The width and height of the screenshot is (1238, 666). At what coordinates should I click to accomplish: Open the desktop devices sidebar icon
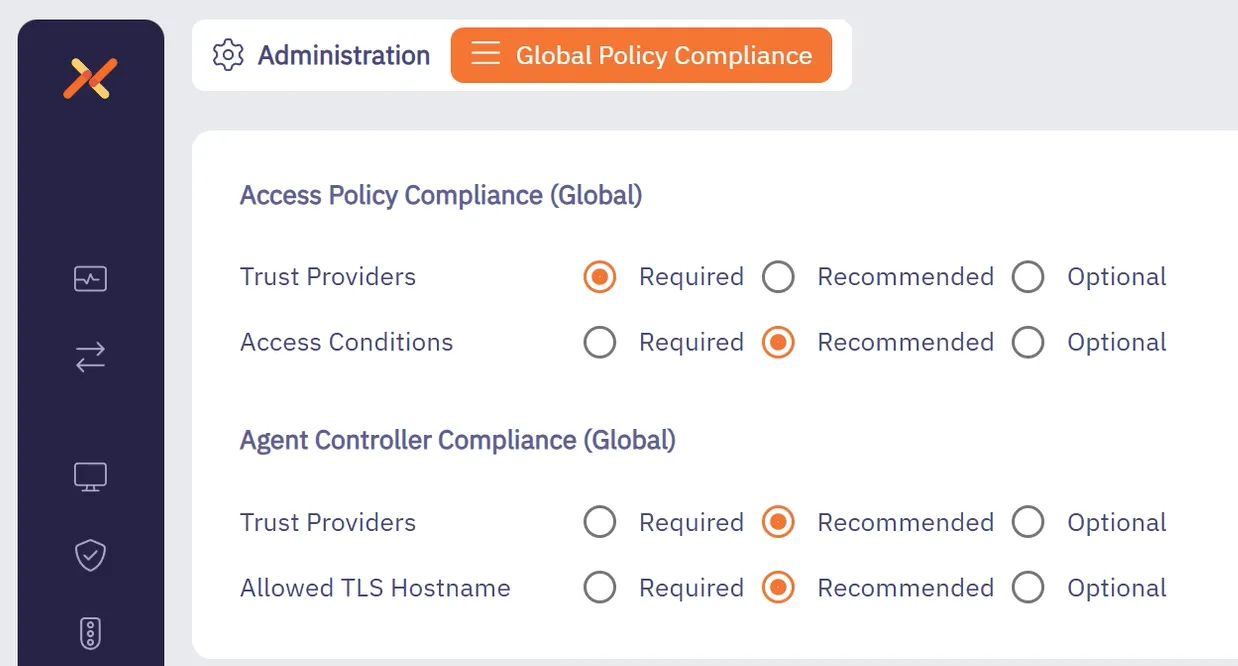click(x=90, y=477)
